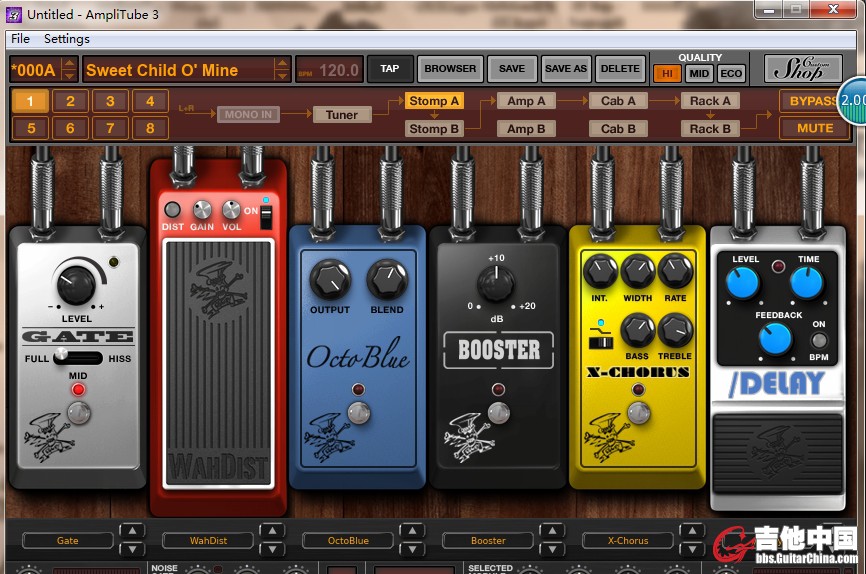Switch to Amp A section
This screenshot has width=866, height=574.
(526, 101)
